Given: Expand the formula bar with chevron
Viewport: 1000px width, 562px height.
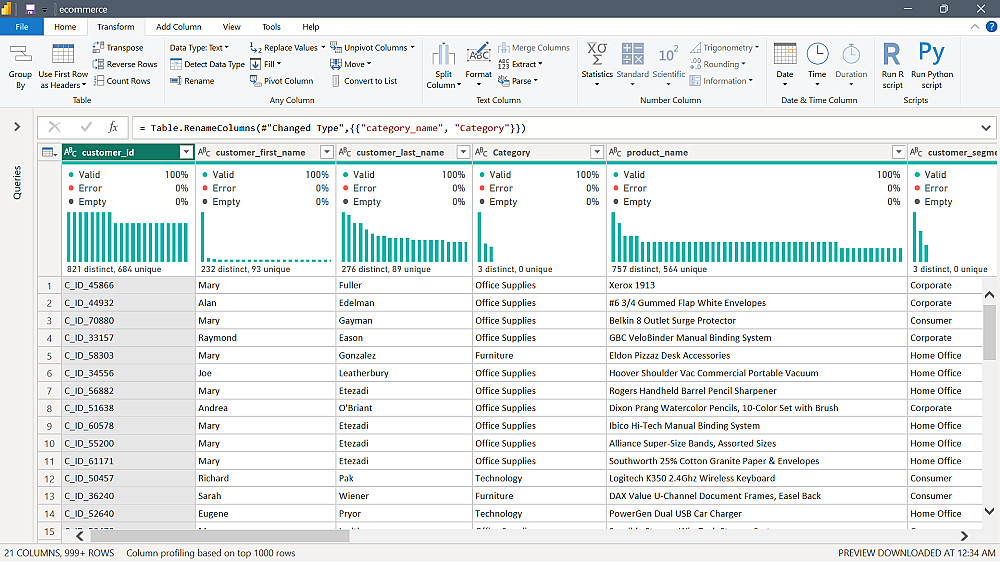Looking at the screenshot, I should pos(986,128).
